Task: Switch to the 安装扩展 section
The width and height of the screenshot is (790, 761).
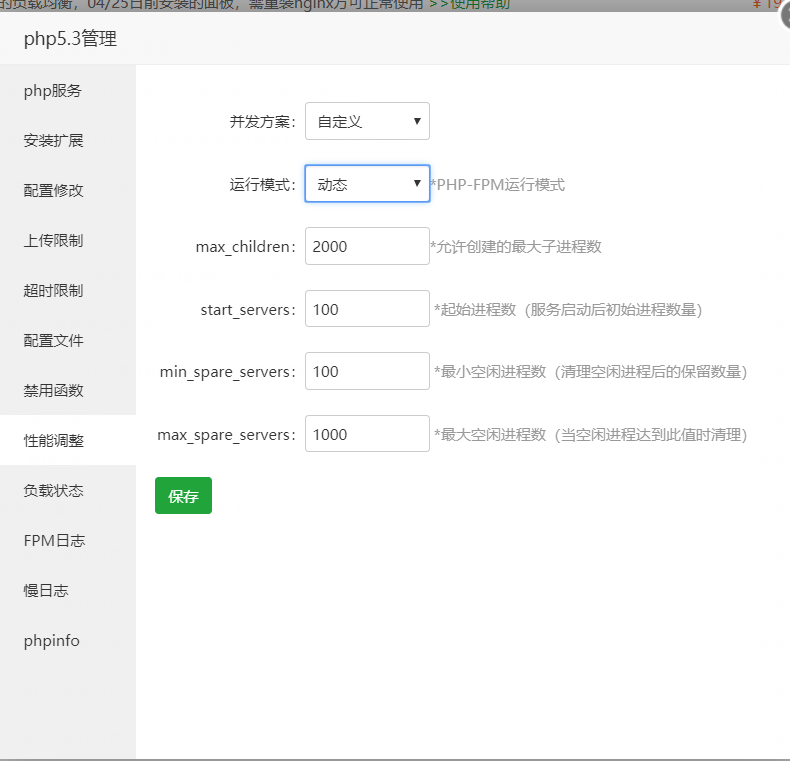Action: (53, 141)
